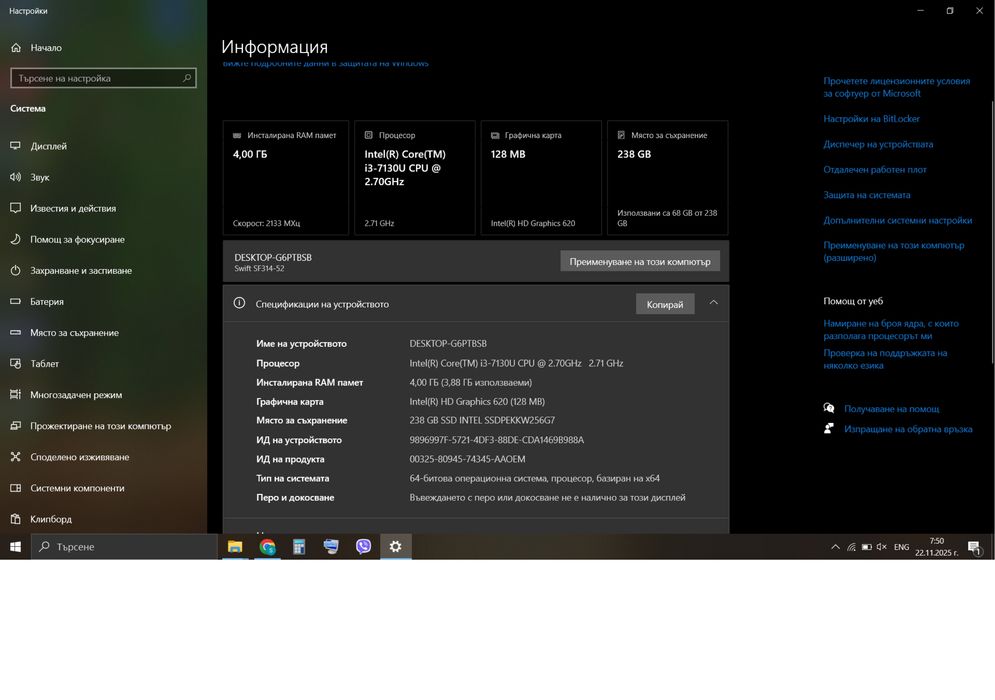Click the Процесор info card
The image size is (995, 700).
coord(414,178)
